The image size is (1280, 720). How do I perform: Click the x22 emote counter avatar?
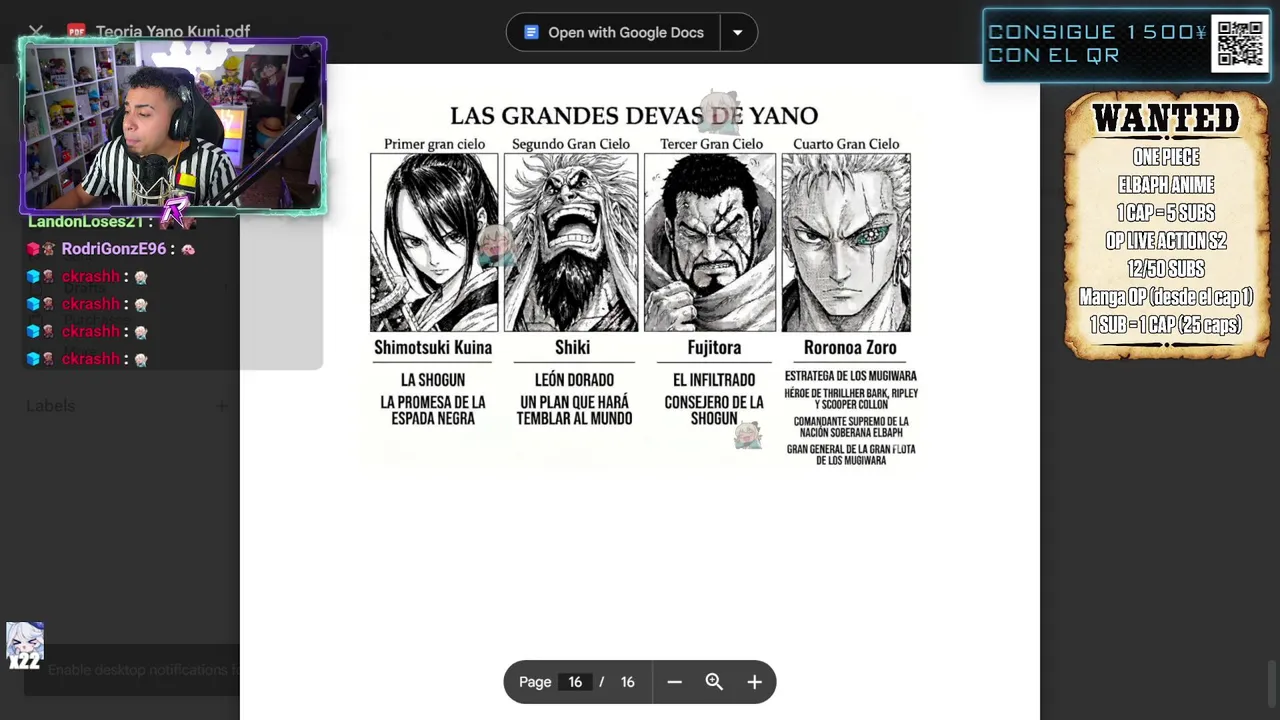point(25,645)
